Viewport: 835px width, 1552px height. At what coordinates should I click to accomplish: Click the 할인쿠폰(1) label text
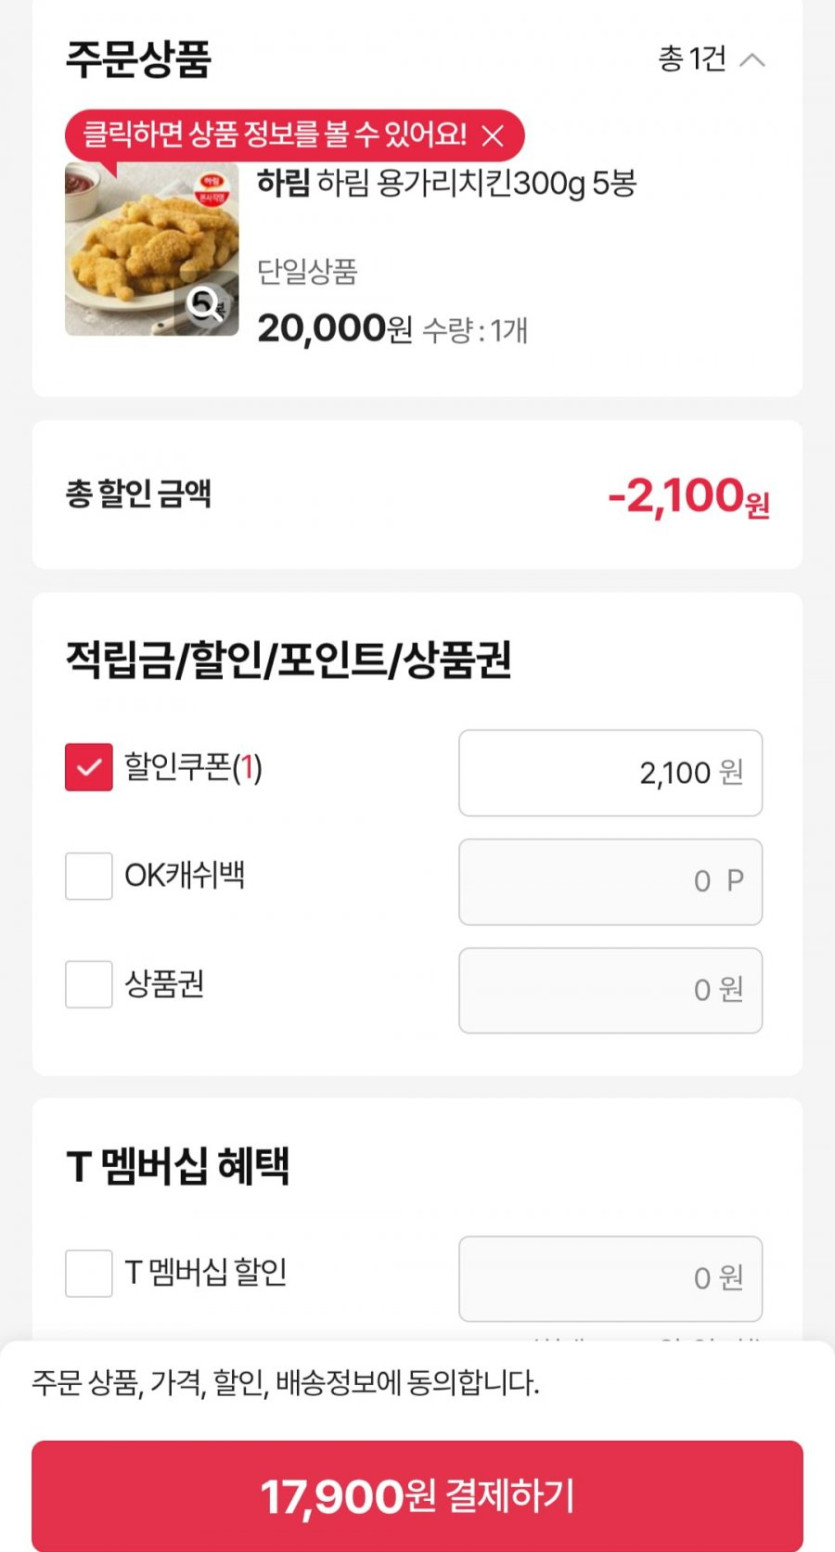193,768
